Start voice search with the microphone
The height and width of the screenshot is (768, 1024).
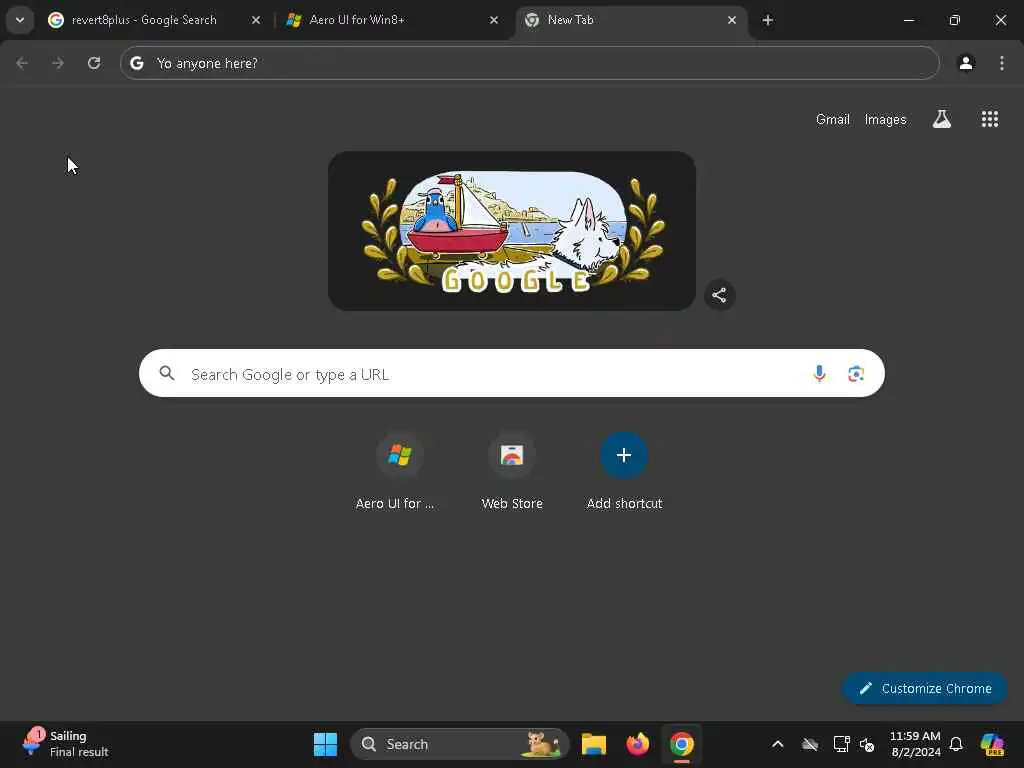[819, 374]
